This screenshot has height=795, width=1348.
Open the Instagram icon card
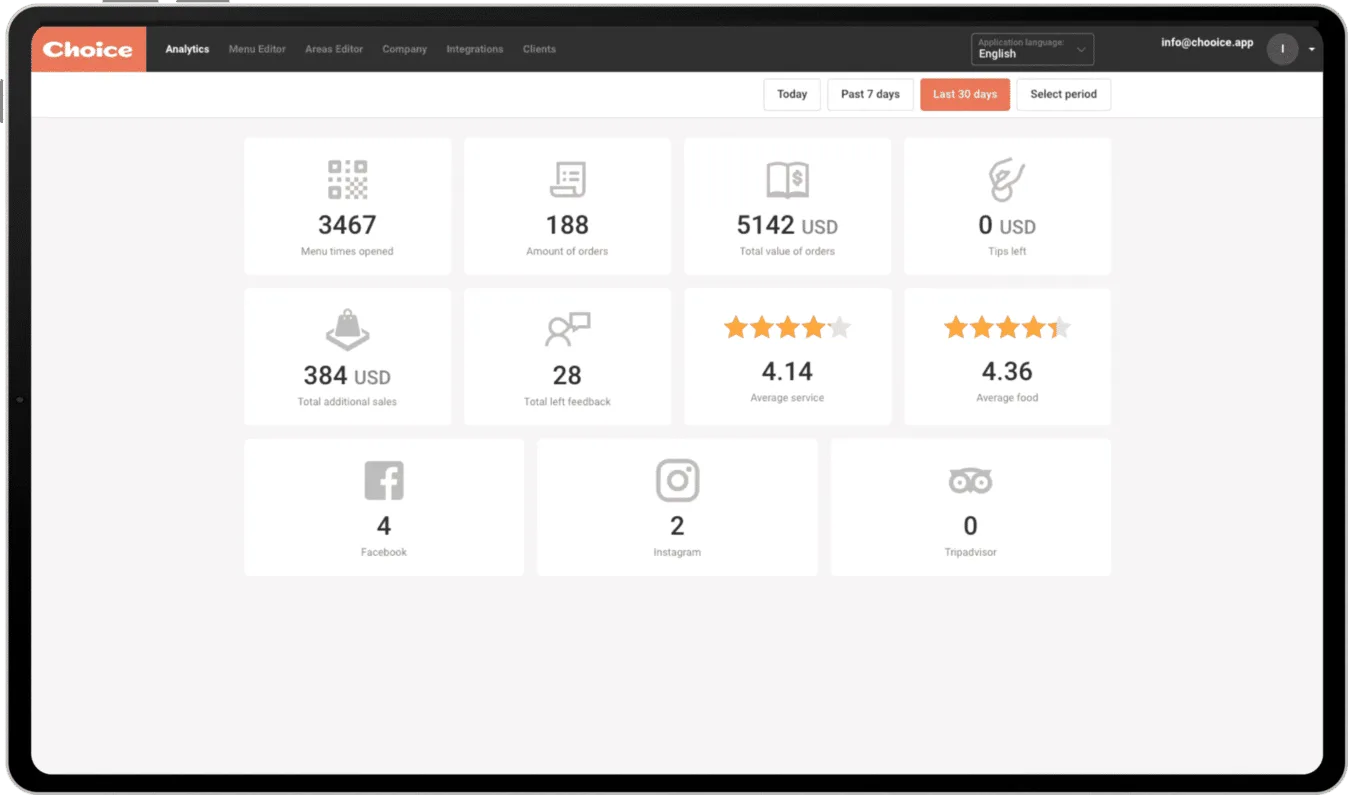click(x=677, y=480)
